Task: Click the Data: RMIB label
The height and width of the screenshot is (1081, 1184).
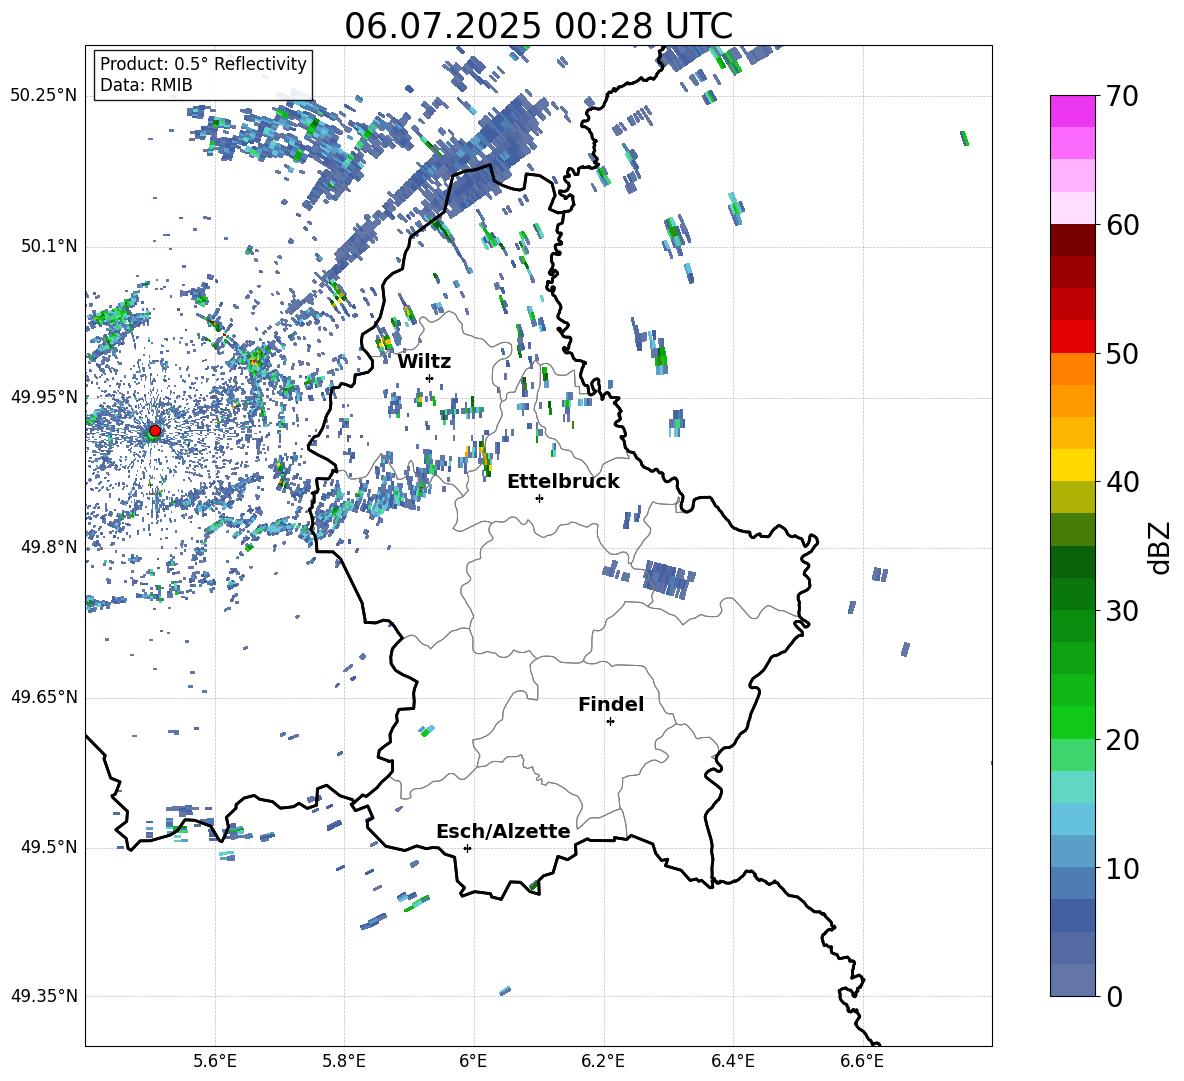Action: coord(146,85)
